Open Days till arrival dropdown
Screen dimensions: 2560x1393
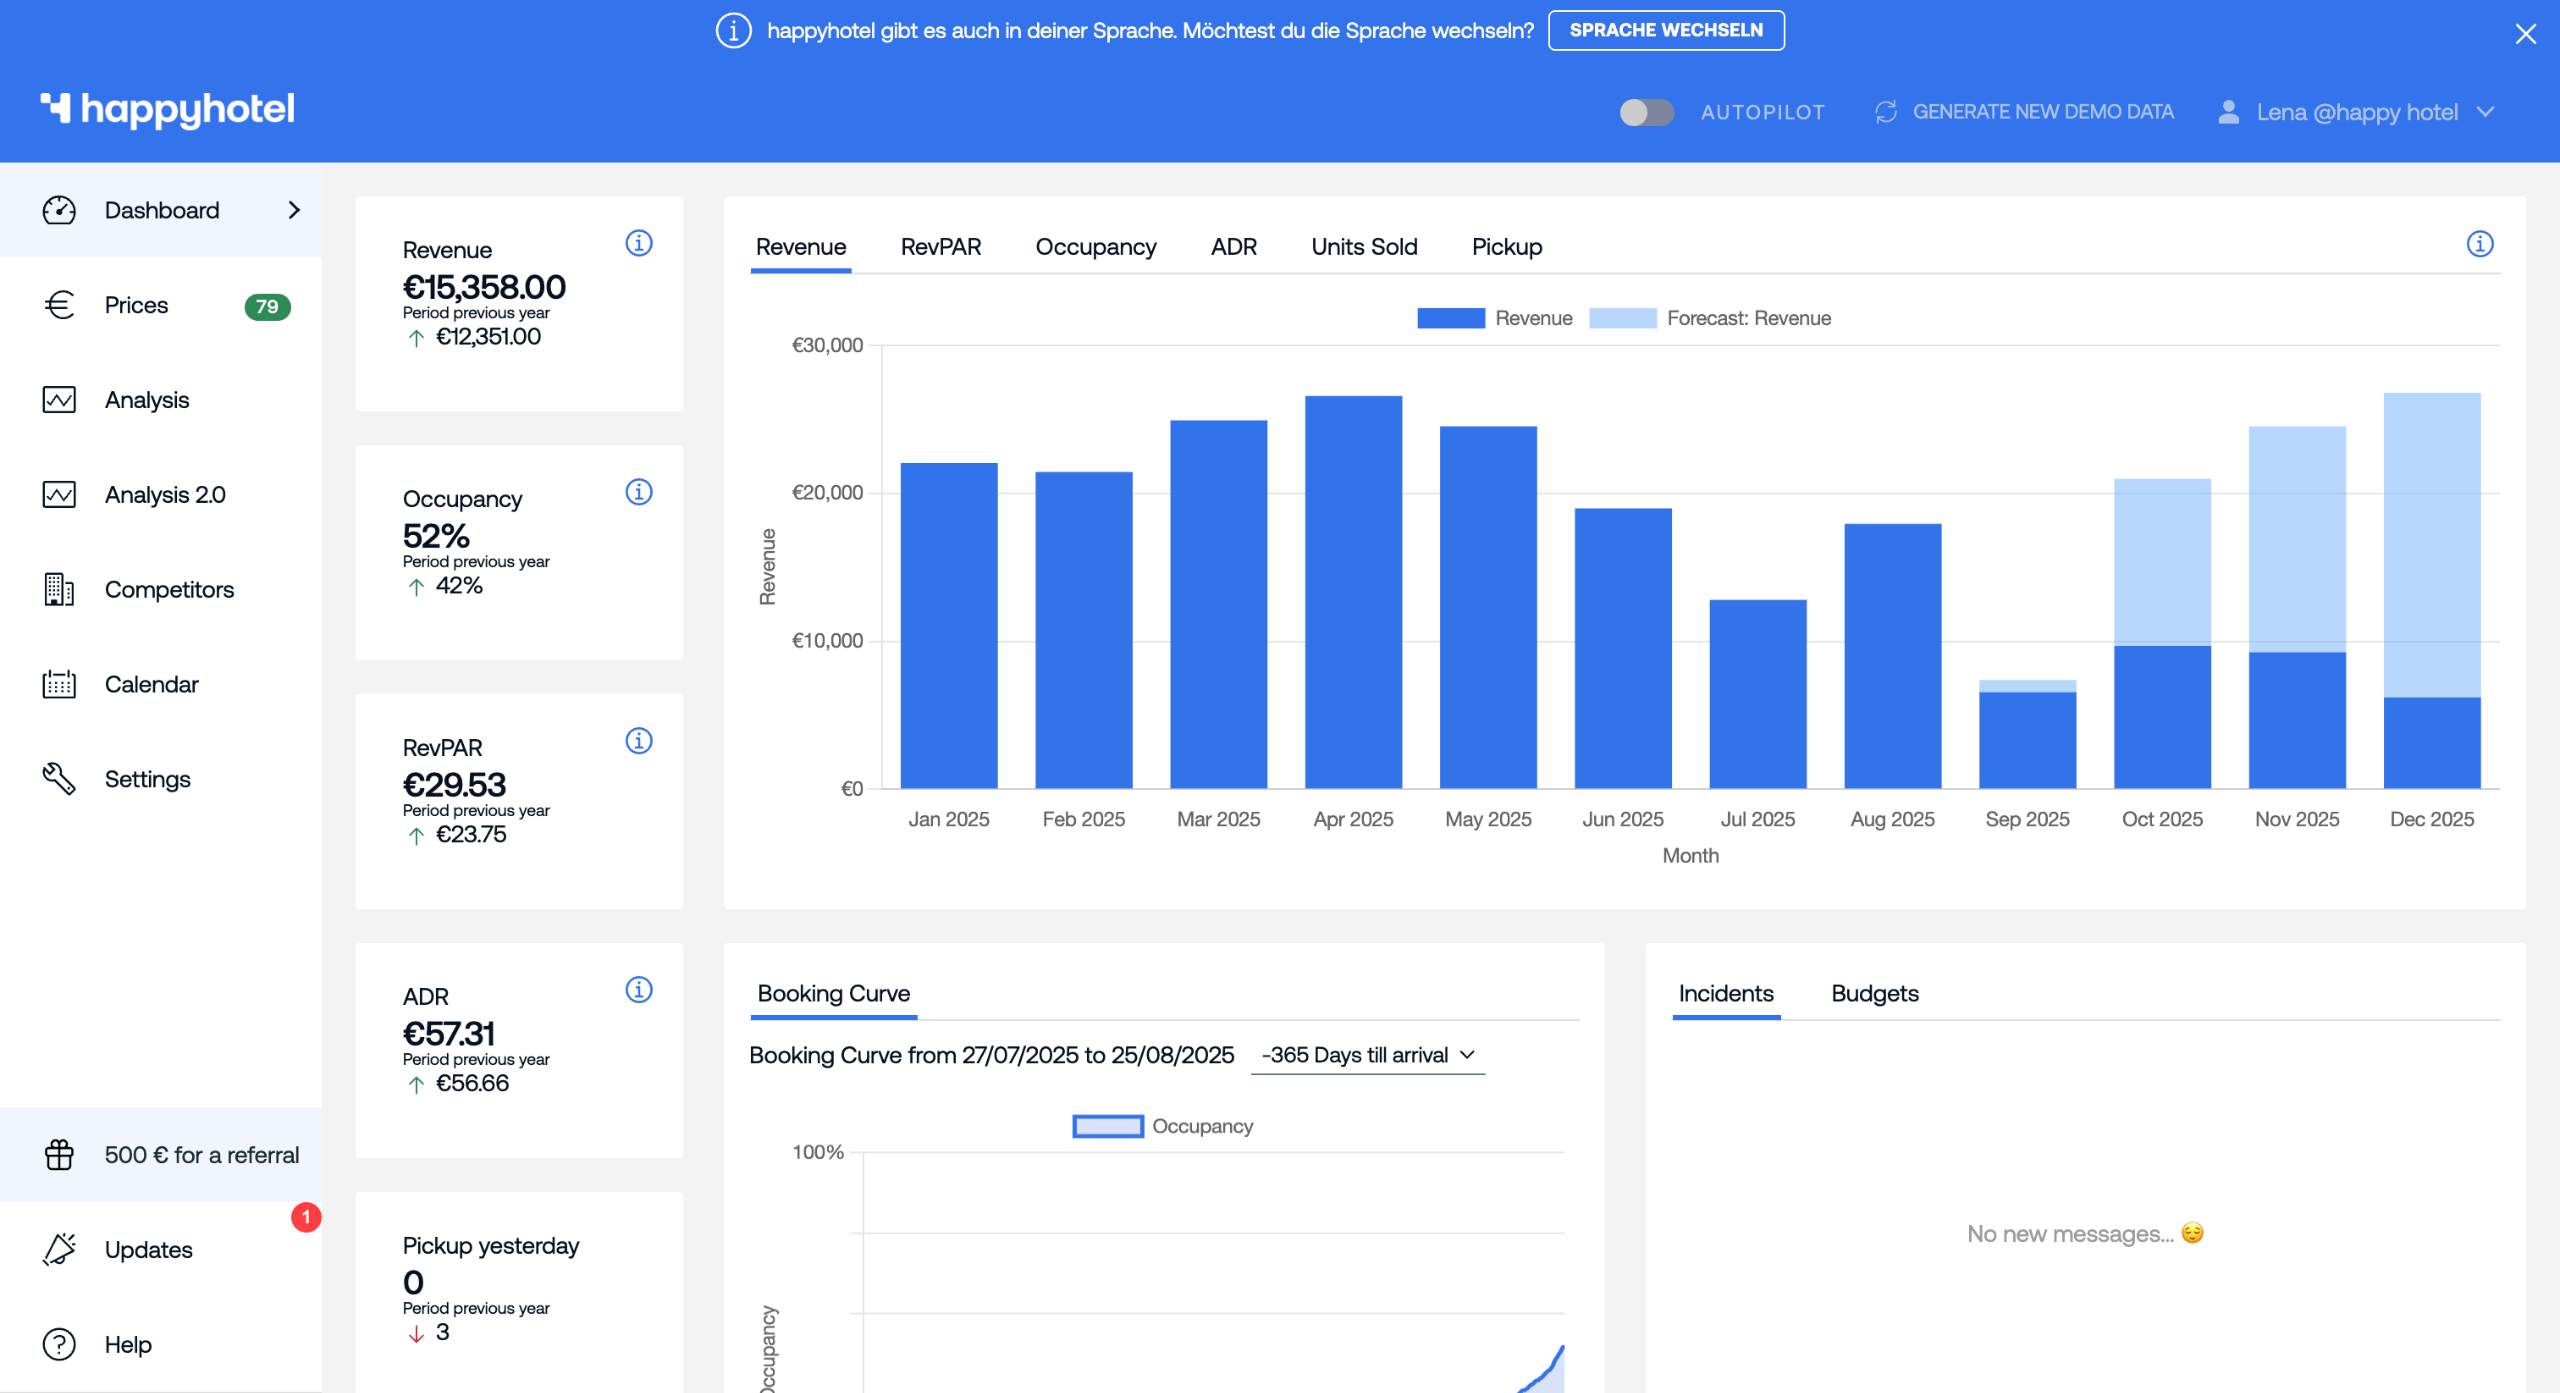click(1367, 1055)
